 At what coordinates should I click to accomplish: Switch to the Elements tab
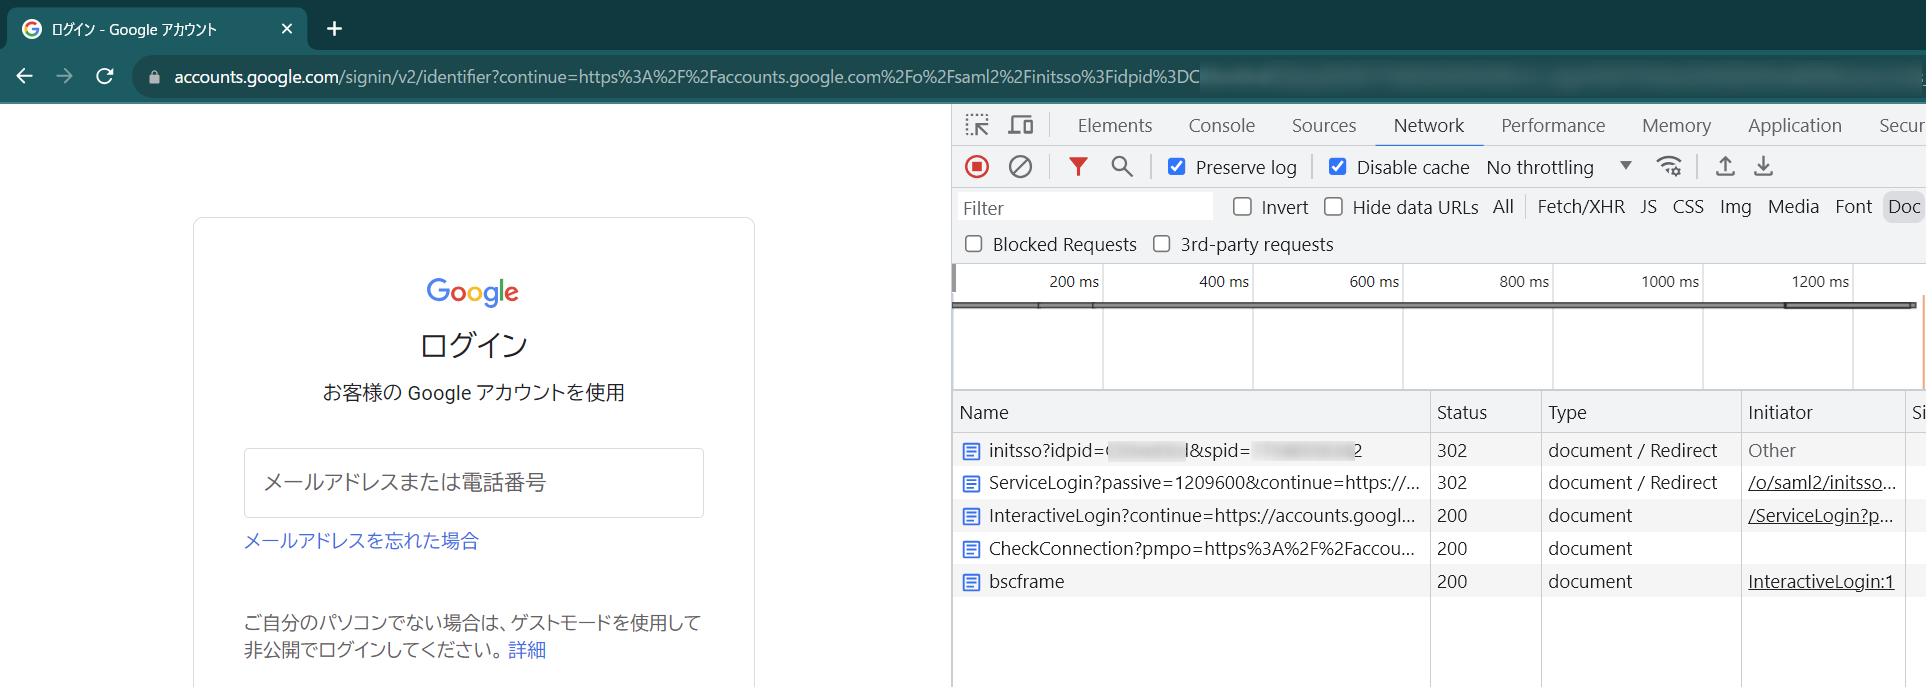point(1115,125)
